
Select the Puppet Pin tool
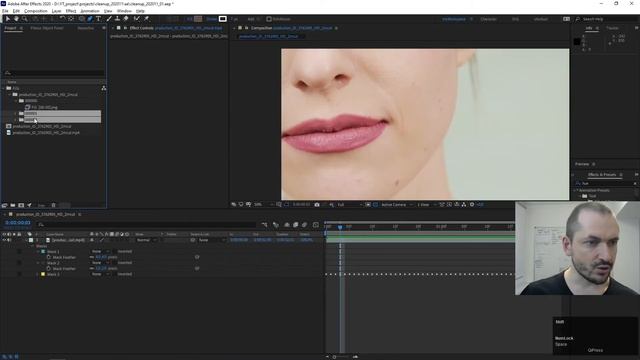[146, 19]
